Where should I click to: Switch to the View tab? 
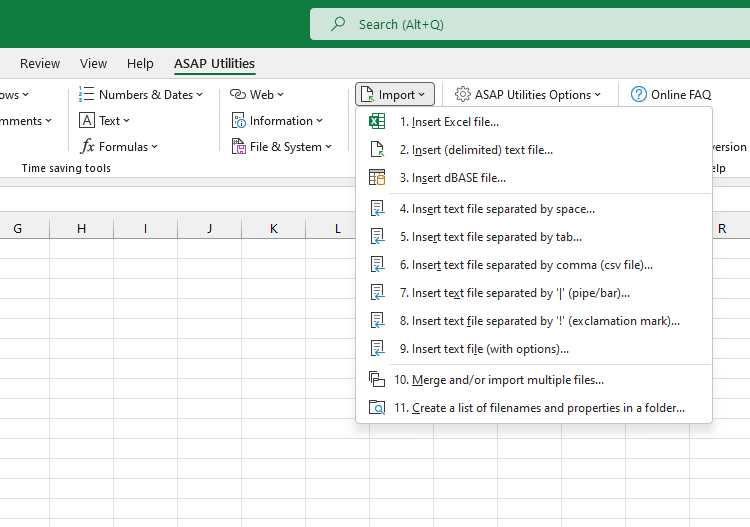93,64
